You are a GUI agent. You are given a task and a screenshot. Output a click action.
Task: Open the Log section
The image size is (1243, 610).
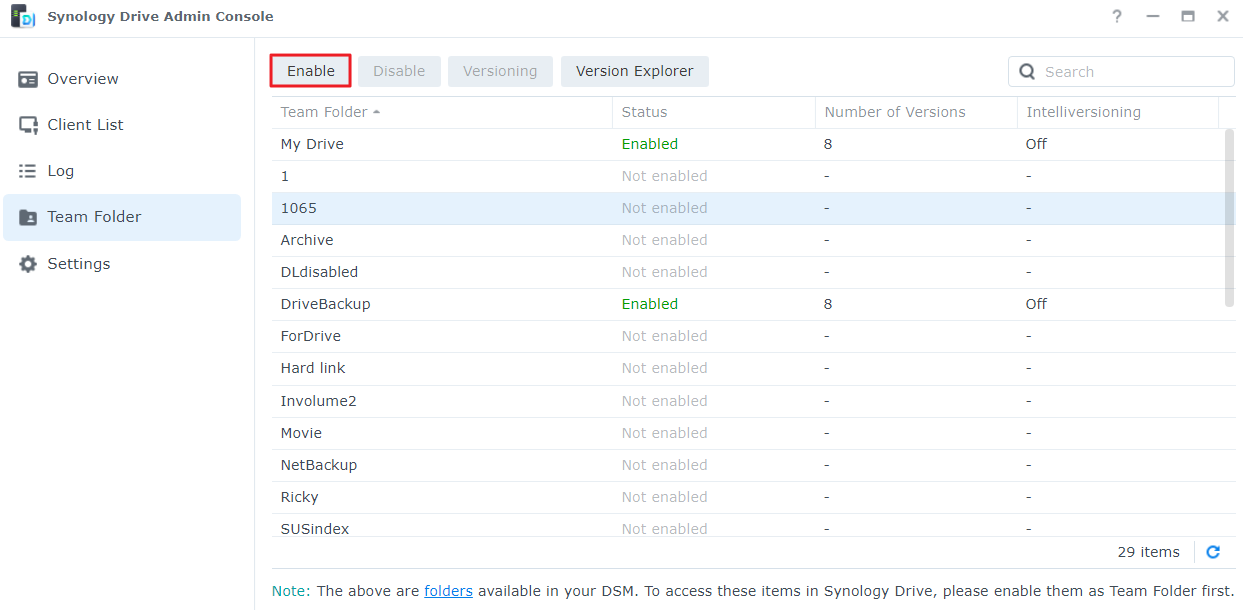122,171
